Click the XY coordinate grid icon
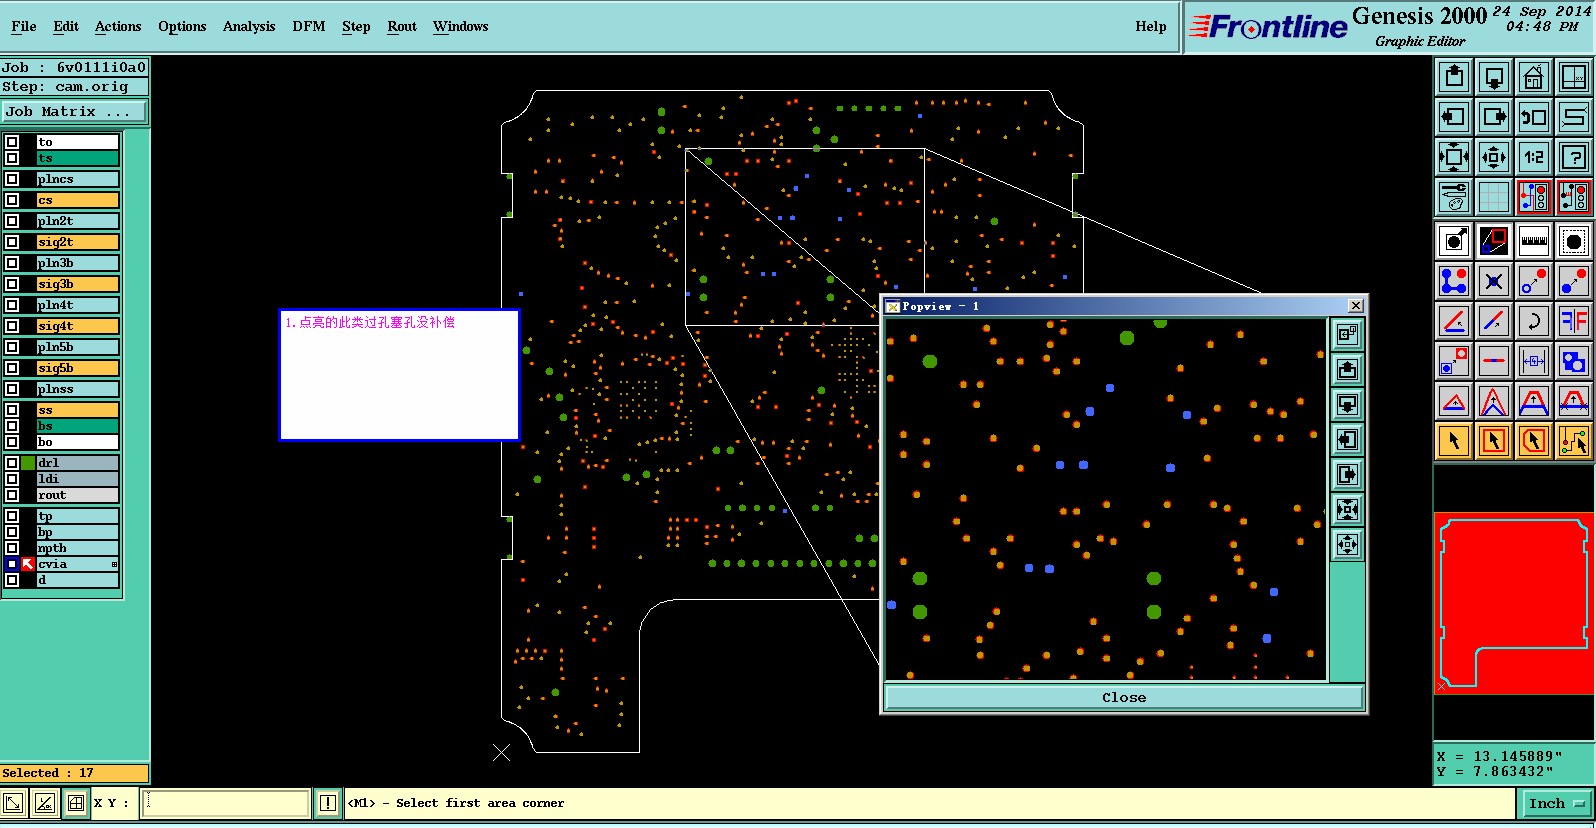Screen dimensions: 1596x828 click(x=1574, y=77)
